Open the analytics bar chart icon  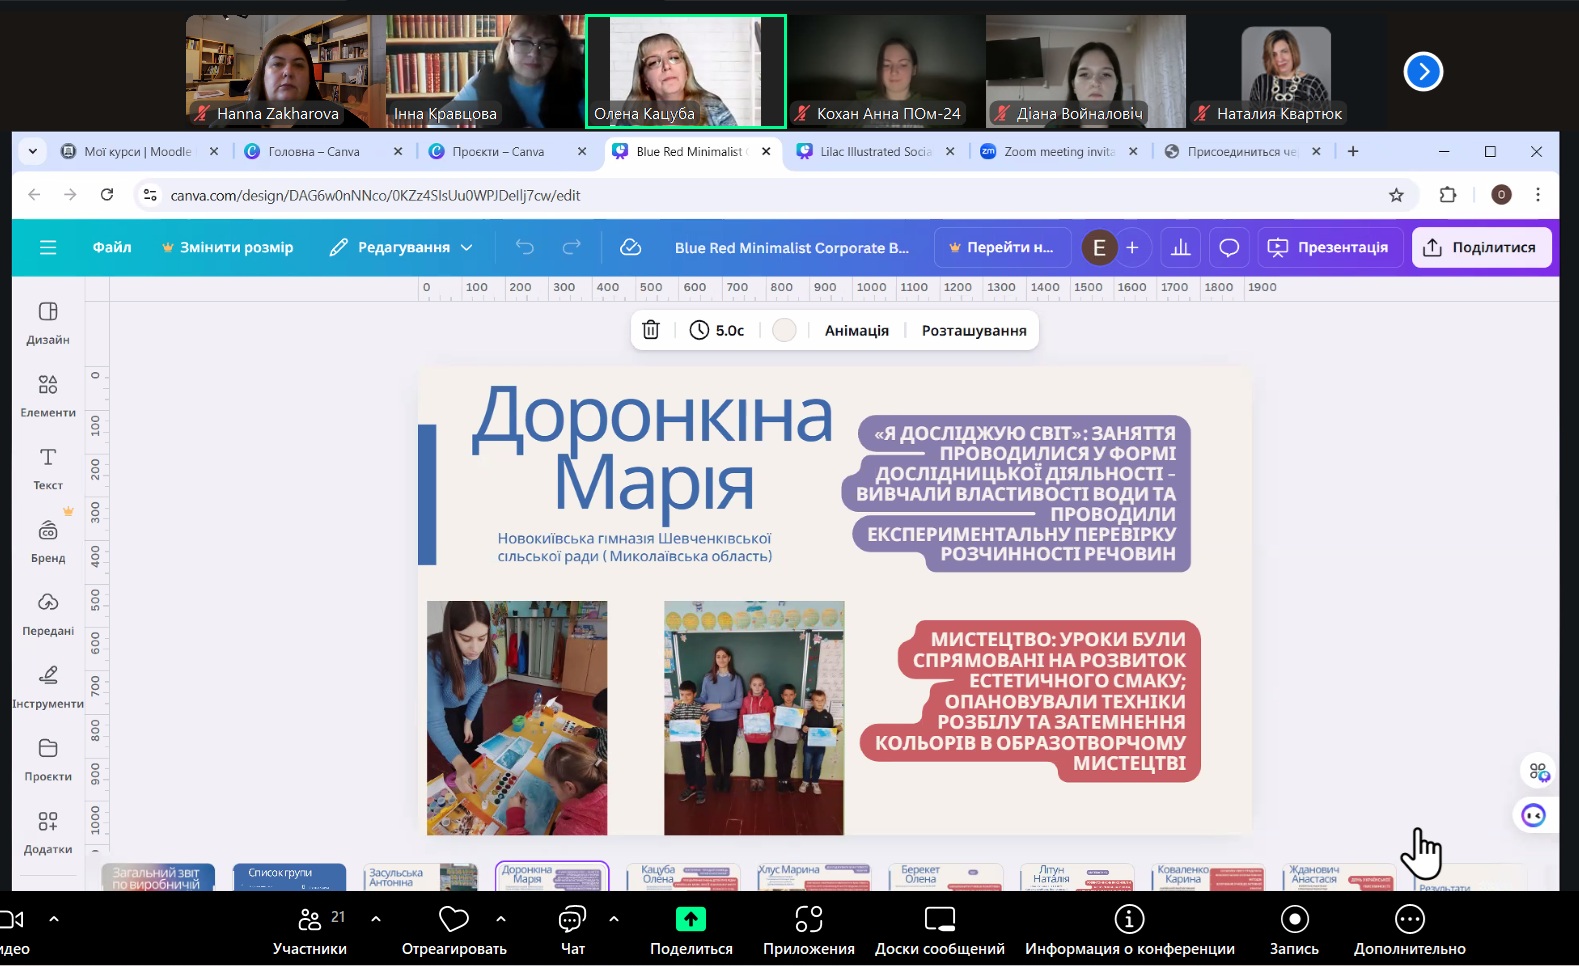coord(1180,247)
